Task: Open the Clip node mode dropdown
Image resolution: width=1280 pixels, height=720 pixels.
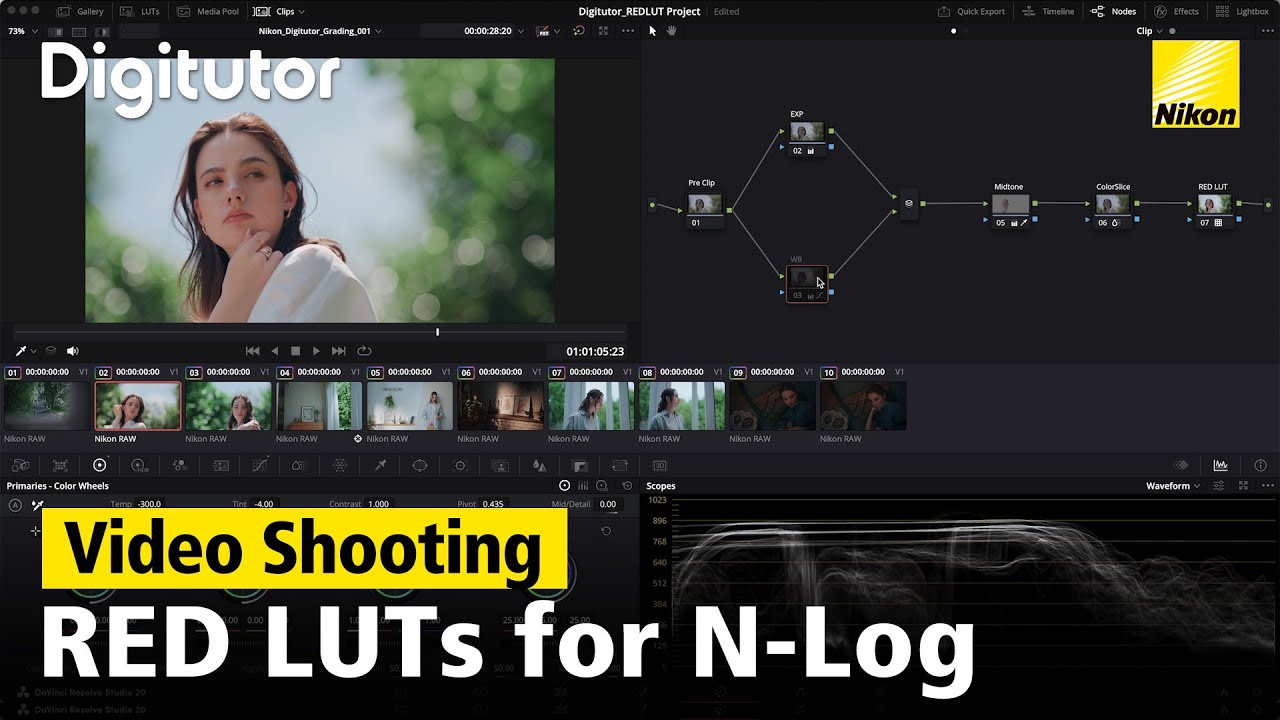Action: [1150, 31]
